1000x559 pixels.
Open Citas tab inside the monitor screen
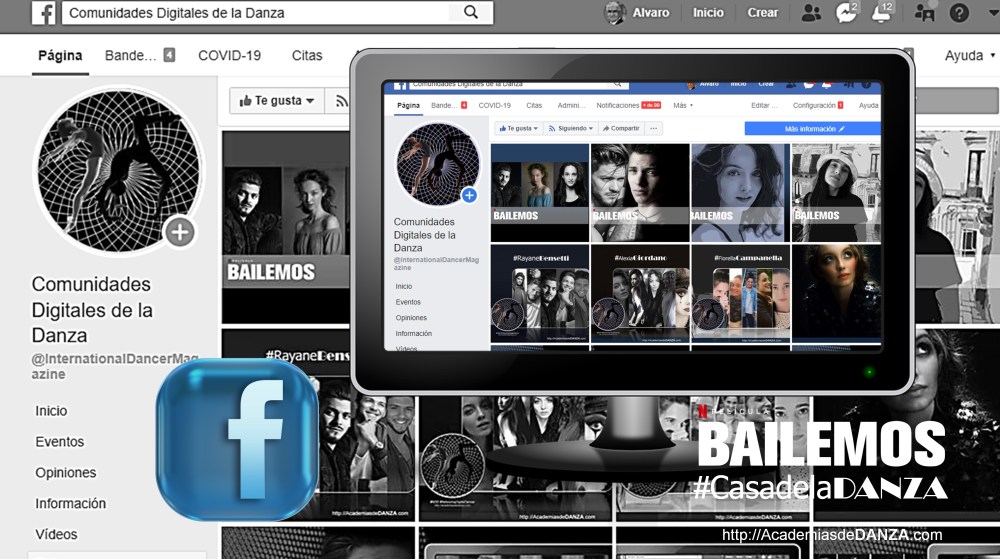pos(534,106)
